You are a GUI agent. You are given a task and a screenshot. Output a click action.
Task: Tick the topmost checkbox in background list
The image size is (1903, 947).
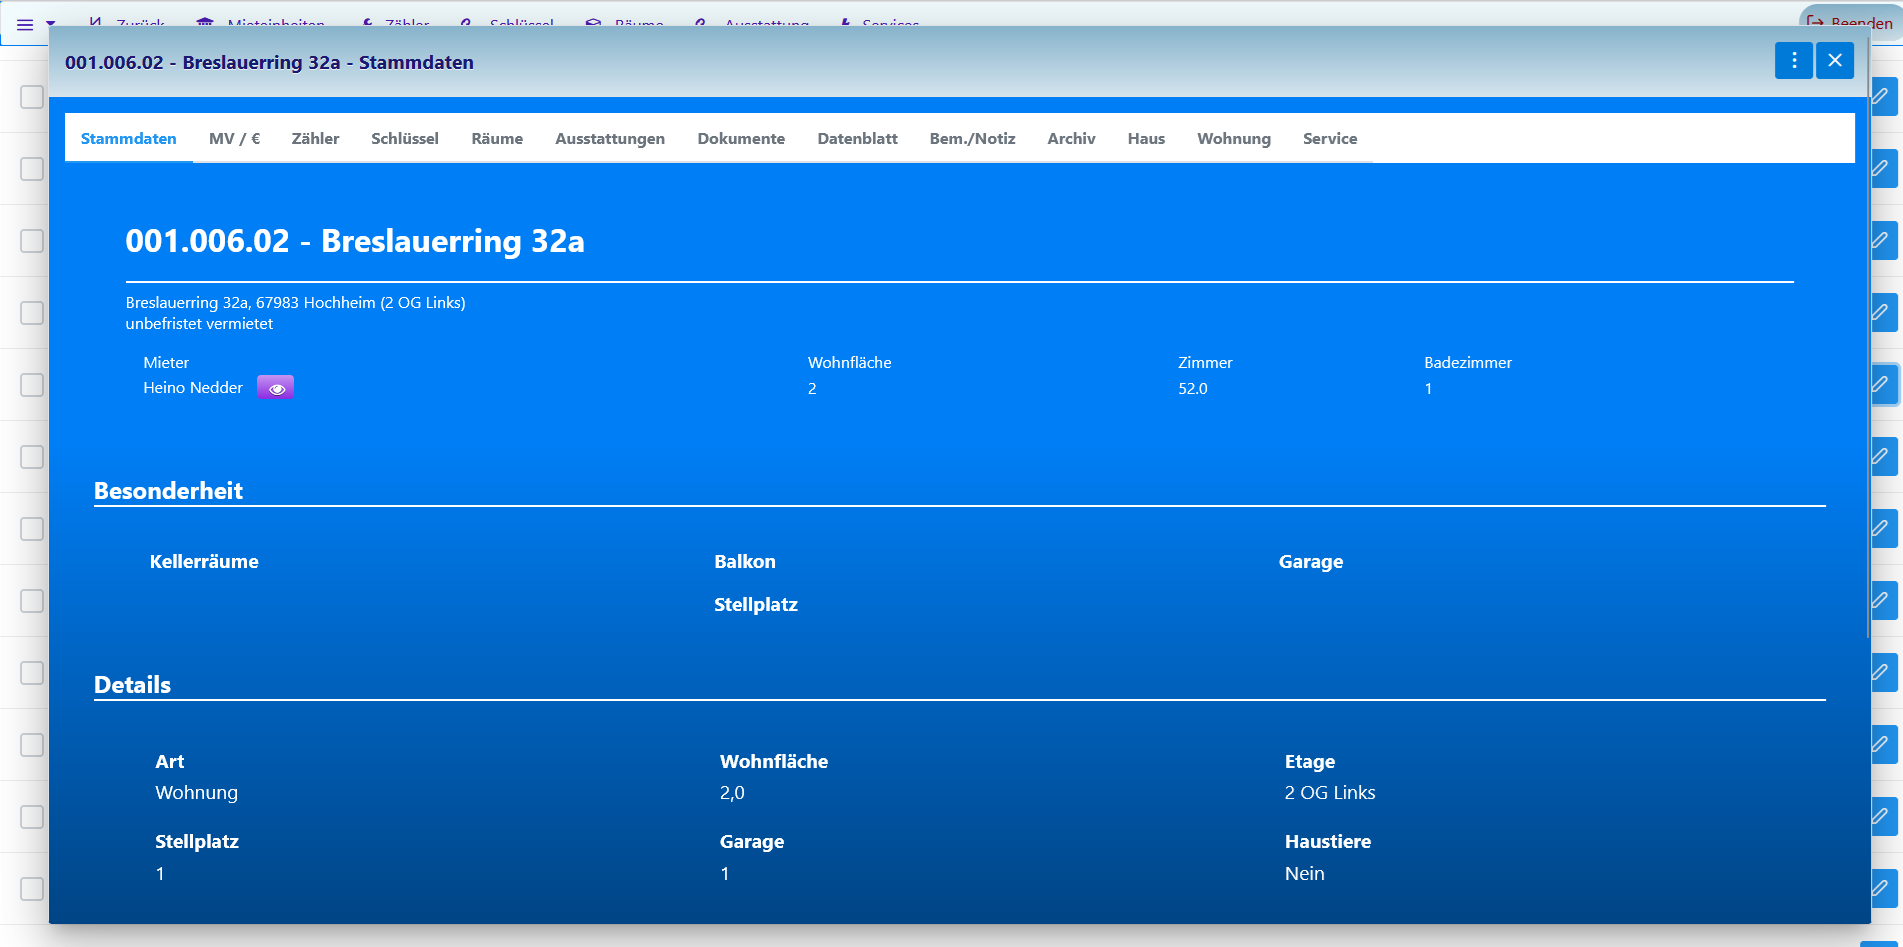click(32, 97)
